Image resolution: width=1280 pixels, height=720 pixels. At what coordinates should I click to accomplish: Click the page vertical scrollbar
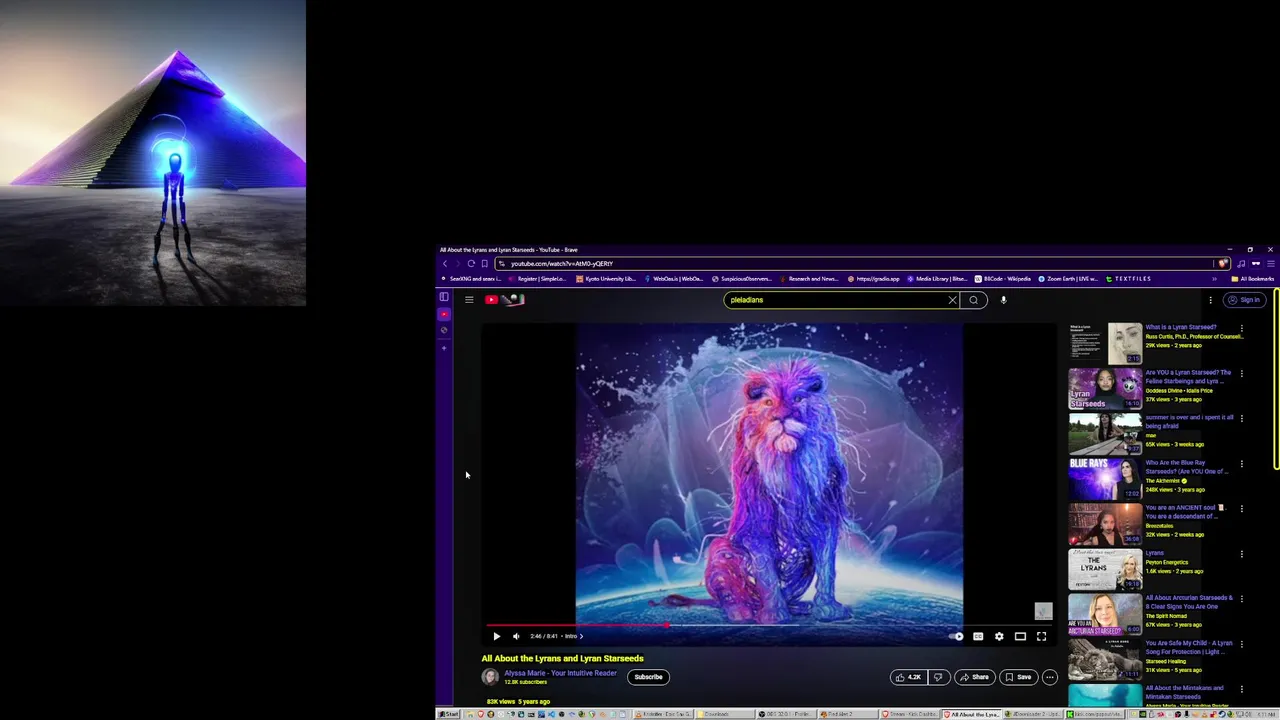[1276, 378]
